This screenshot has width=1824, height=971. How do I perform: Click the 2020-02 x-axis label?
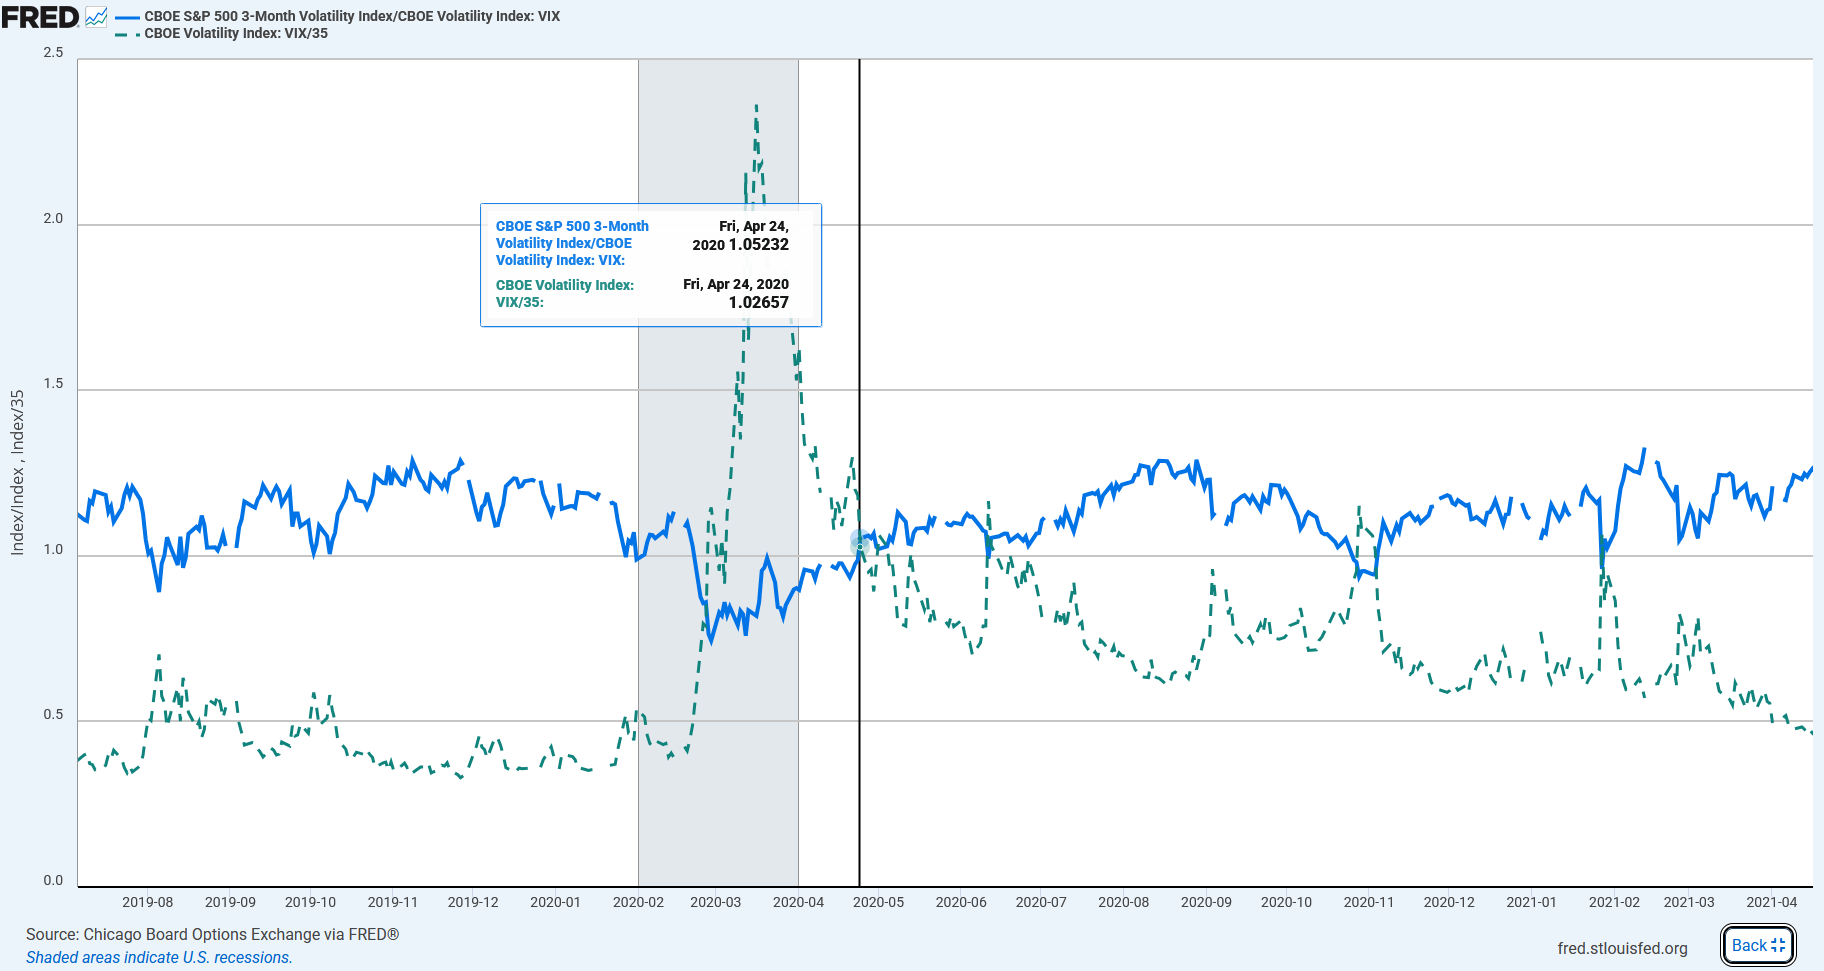[x=638, y=902]
